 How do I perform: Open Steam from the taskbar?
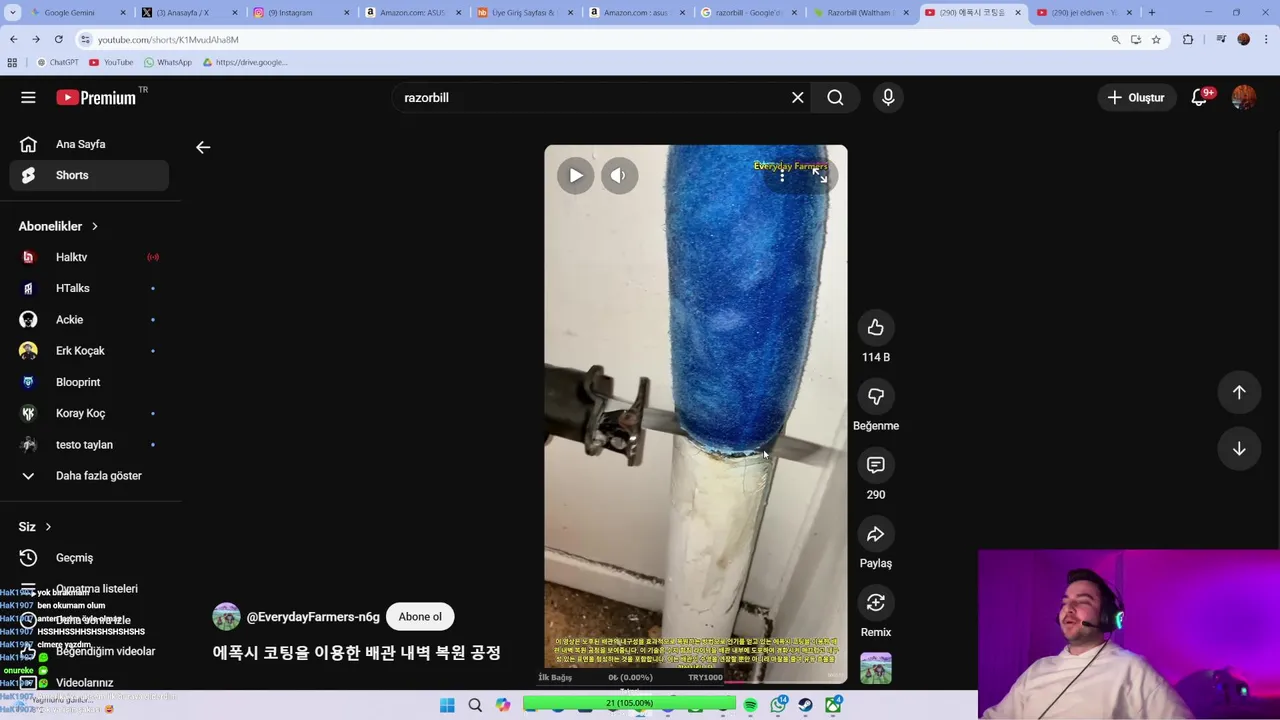pyautogui.click(x=805, y=705)
